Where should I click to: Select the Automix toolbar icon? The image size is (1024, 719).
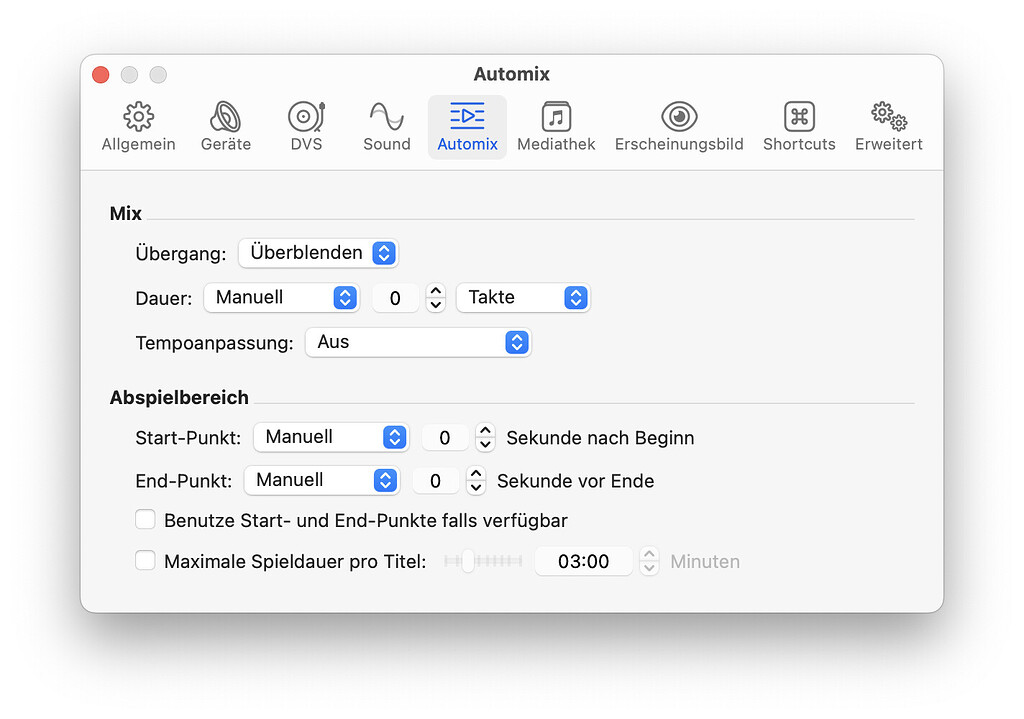467,126
